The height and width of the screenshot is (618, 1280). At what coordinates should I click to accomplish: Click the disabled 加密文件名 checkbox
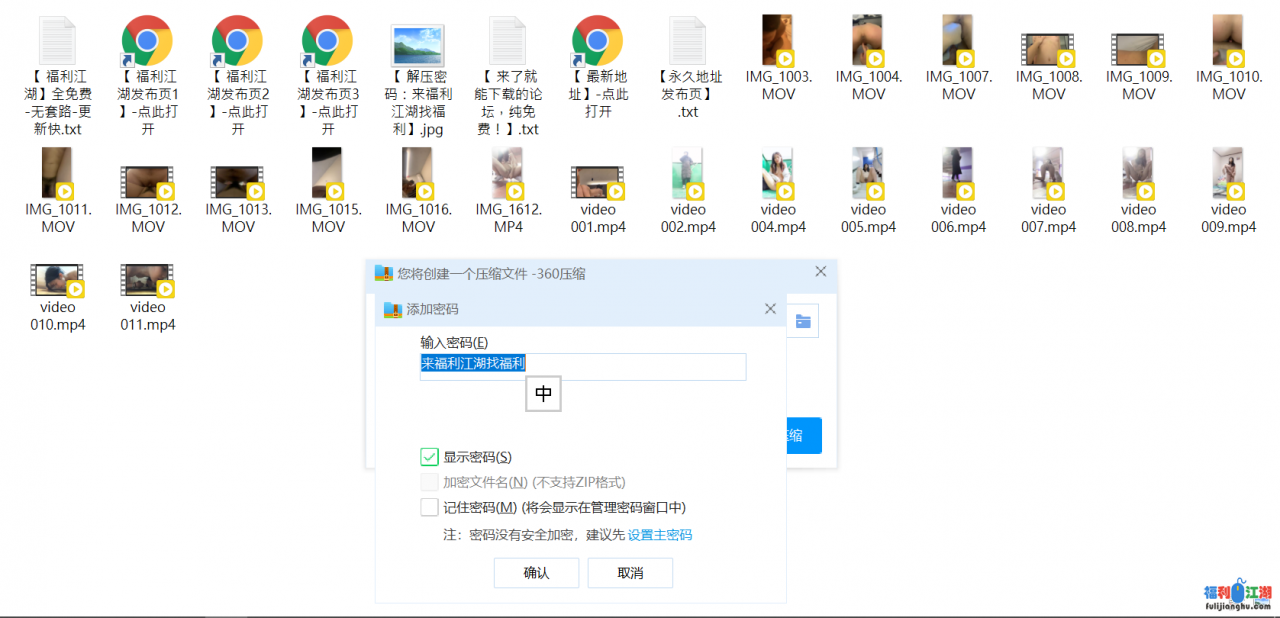tap(430, 482)
